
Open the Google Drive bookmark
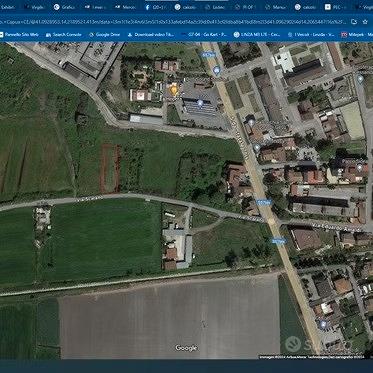(104, 34)
